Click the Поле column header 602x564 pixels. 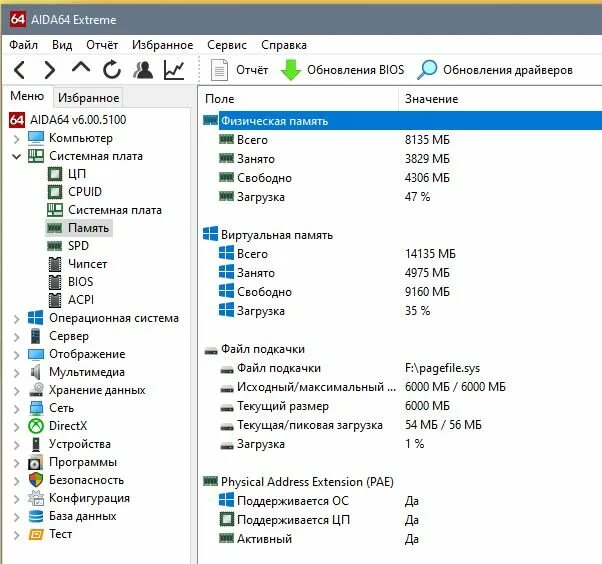tap(298, 99)
